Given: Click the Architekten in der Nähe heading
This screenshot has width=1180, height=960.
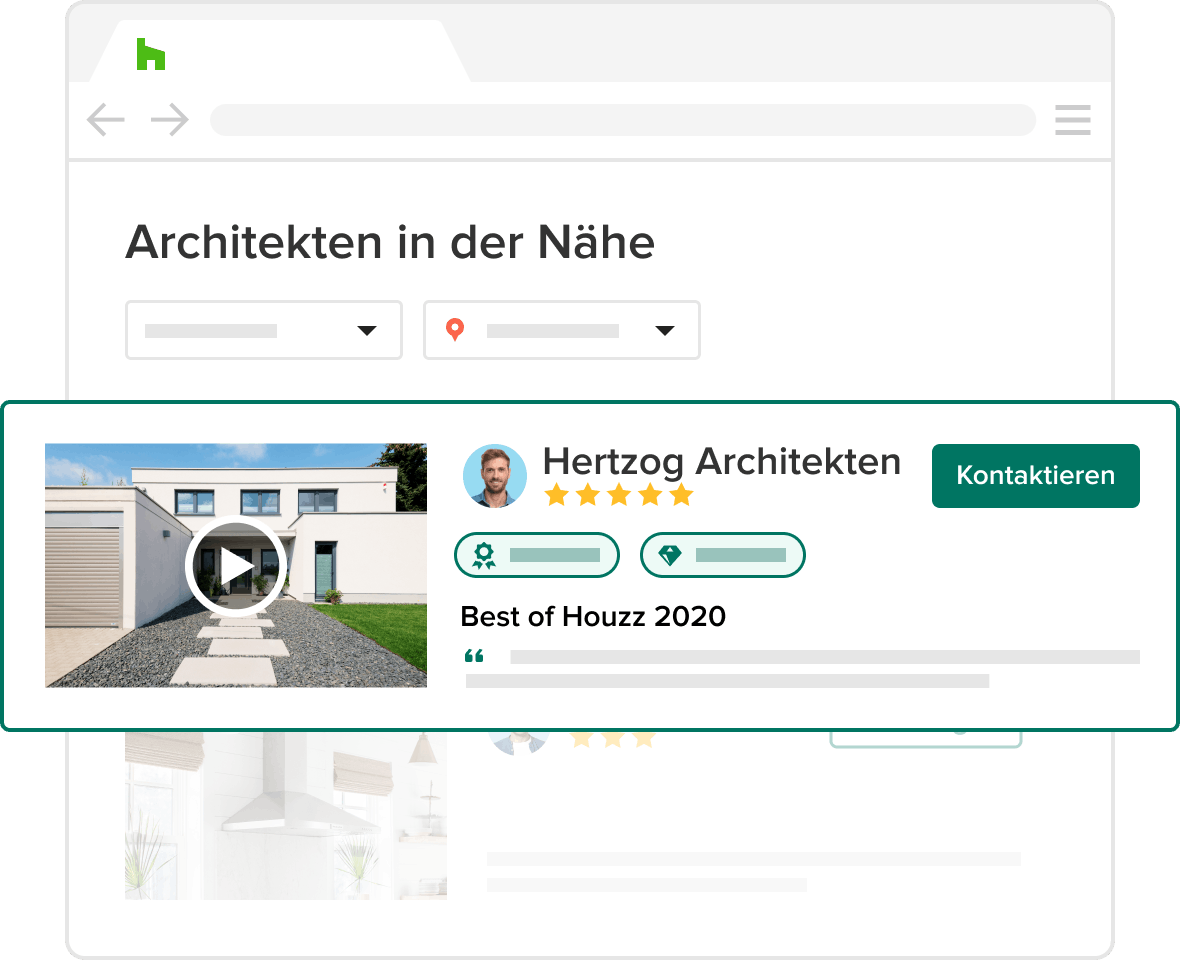Looking at the screenshot, I should [390, 242].
